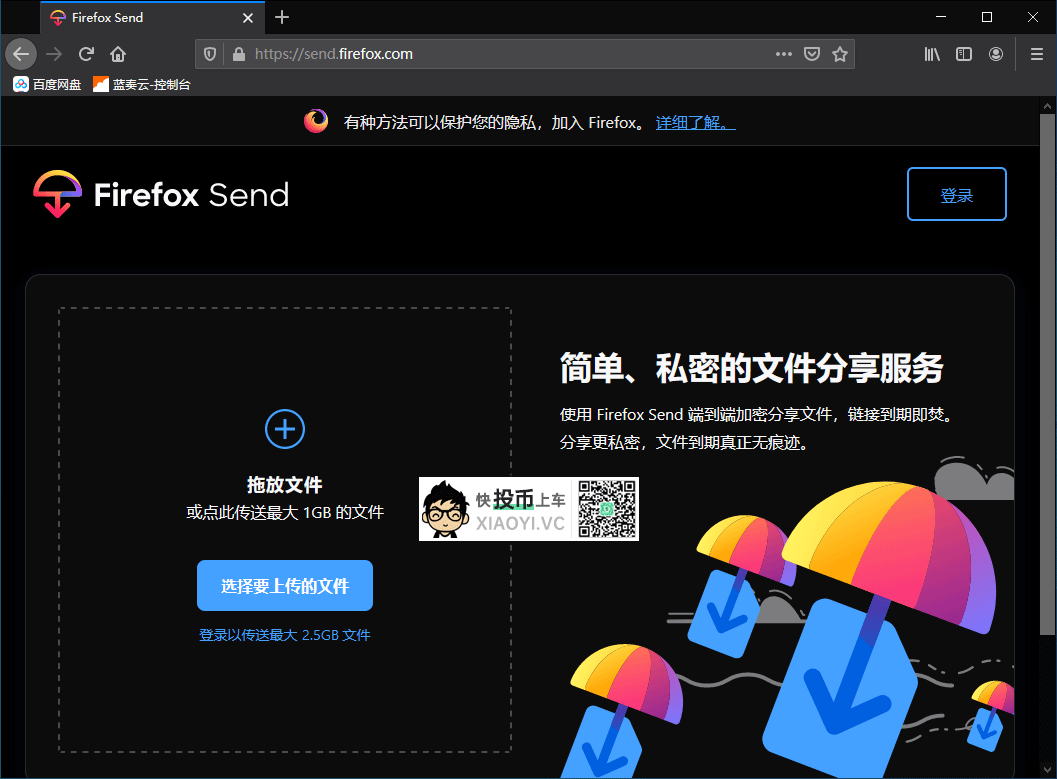Viewport: 1057px width, 779px height.
Task: Reload the Firefox Send page
Action: (x=86, y=54)
